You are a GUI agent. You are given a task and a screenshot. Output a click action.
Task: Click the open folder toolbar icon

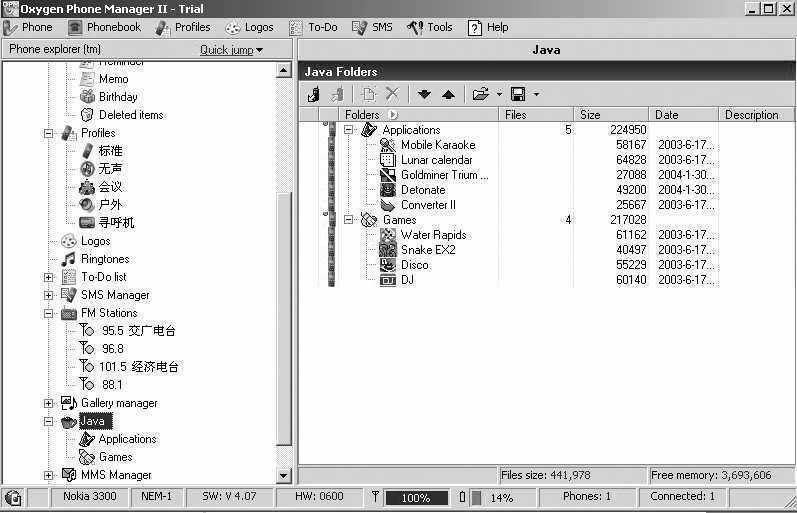480,94
